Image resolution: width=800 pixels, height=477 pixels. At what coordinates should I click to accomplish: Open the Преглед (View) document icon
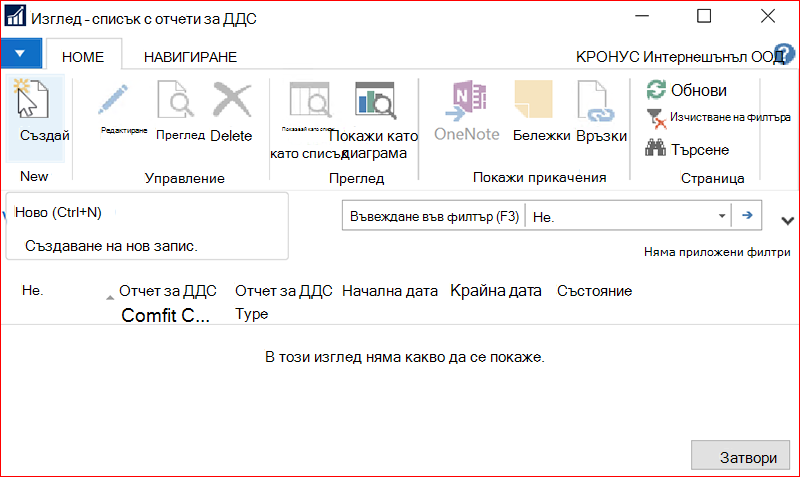[176, 99]
